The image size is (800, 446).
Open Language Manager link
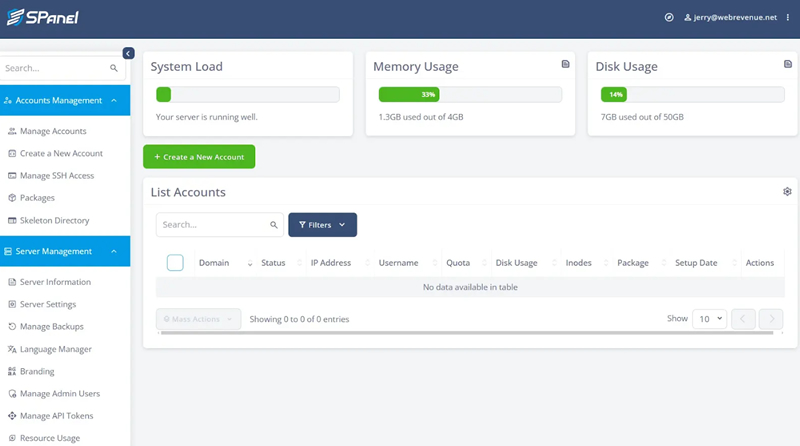coord(56,349)
